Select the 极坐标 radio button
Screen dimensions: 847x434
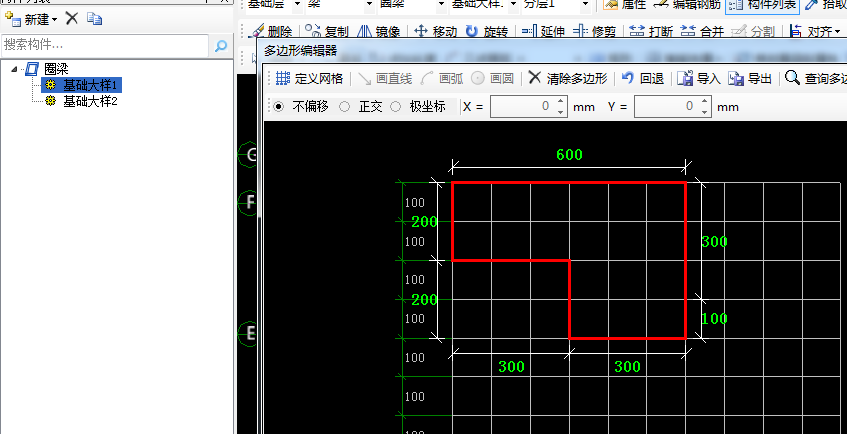tap(395, 106)
